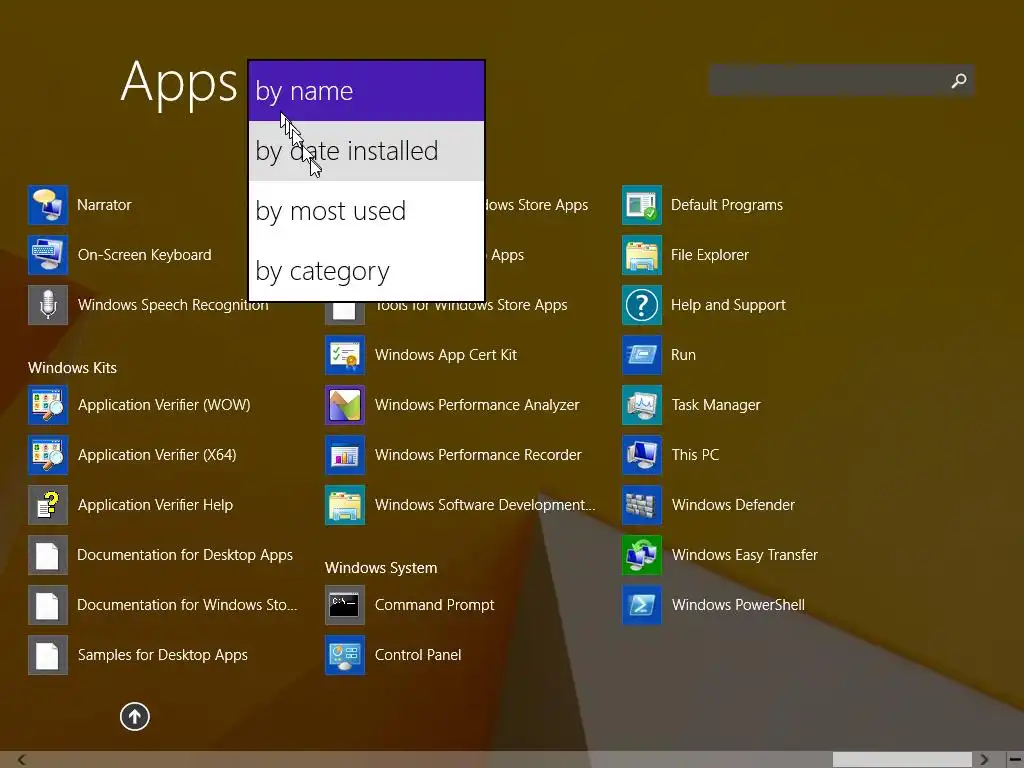Viewport: 1024px width, 768px height.
Task: Select 'by name' sort option
Action: [366, 91]
